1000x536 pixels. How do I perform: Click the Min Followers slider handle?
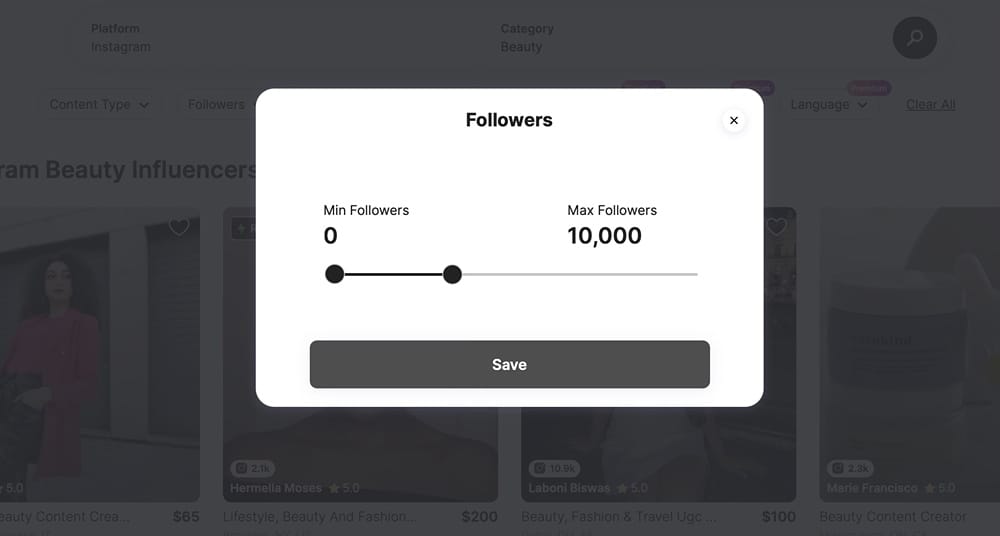pos(334,274)
